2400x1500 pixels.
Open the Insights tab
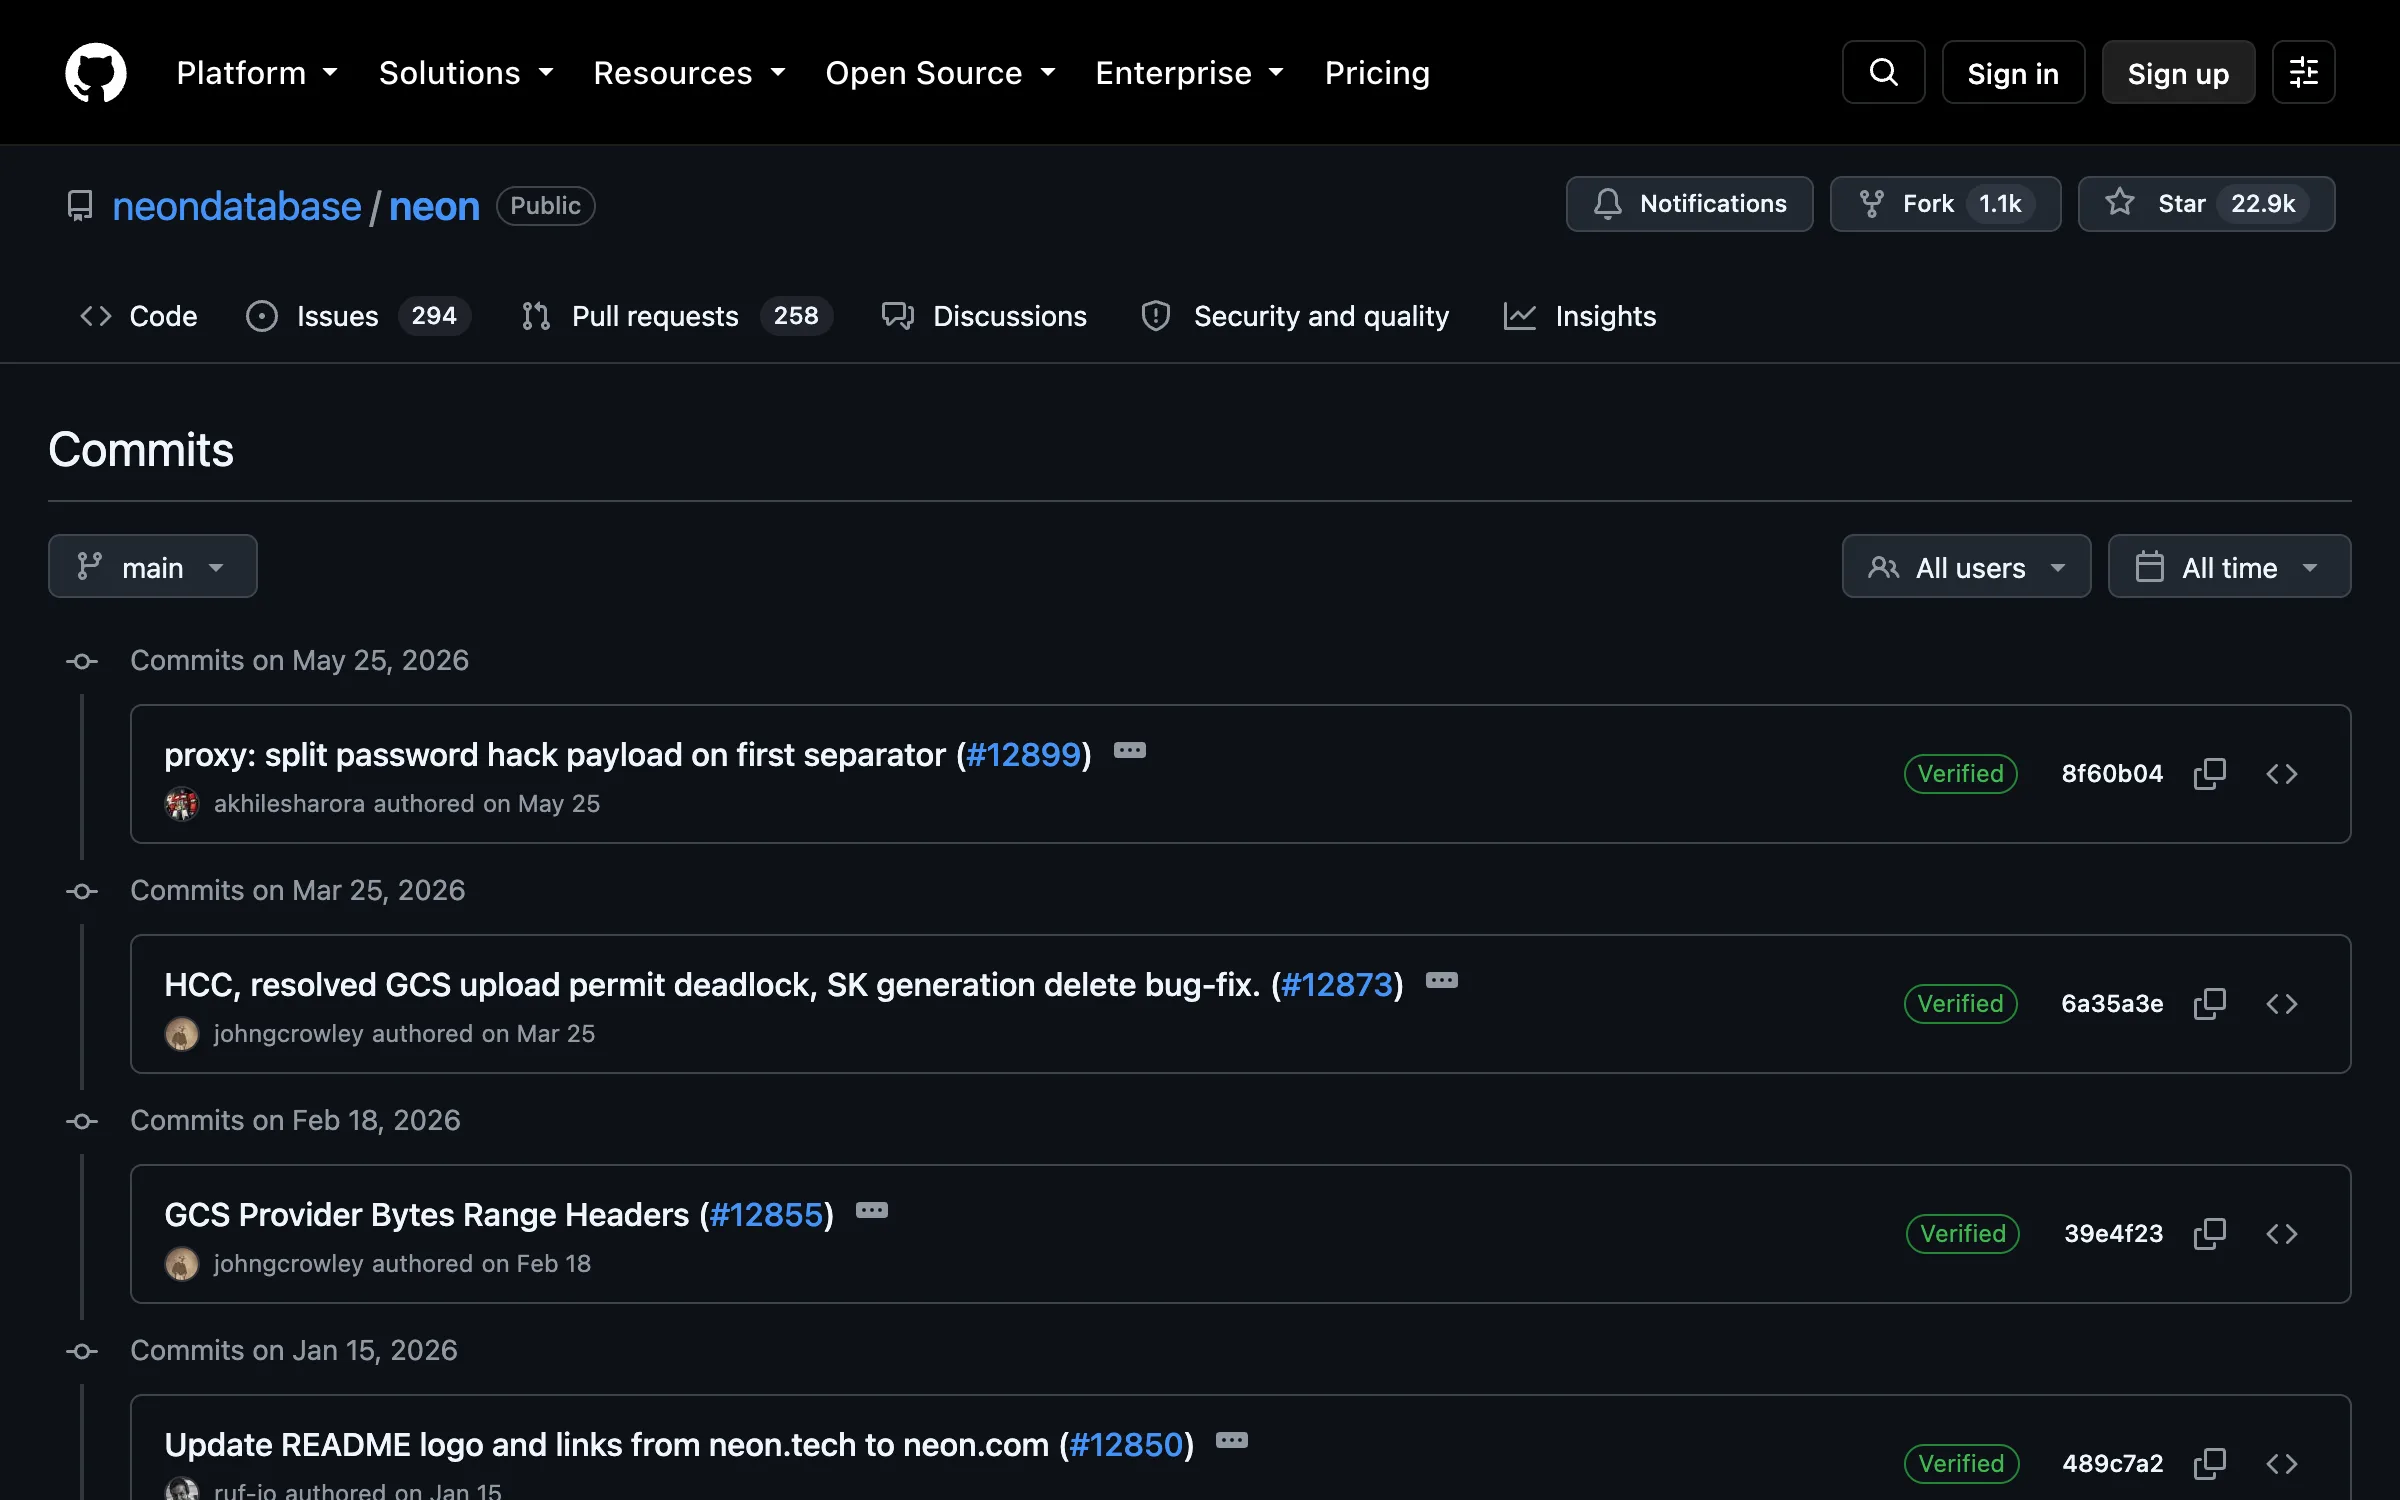click(1580, 316)
